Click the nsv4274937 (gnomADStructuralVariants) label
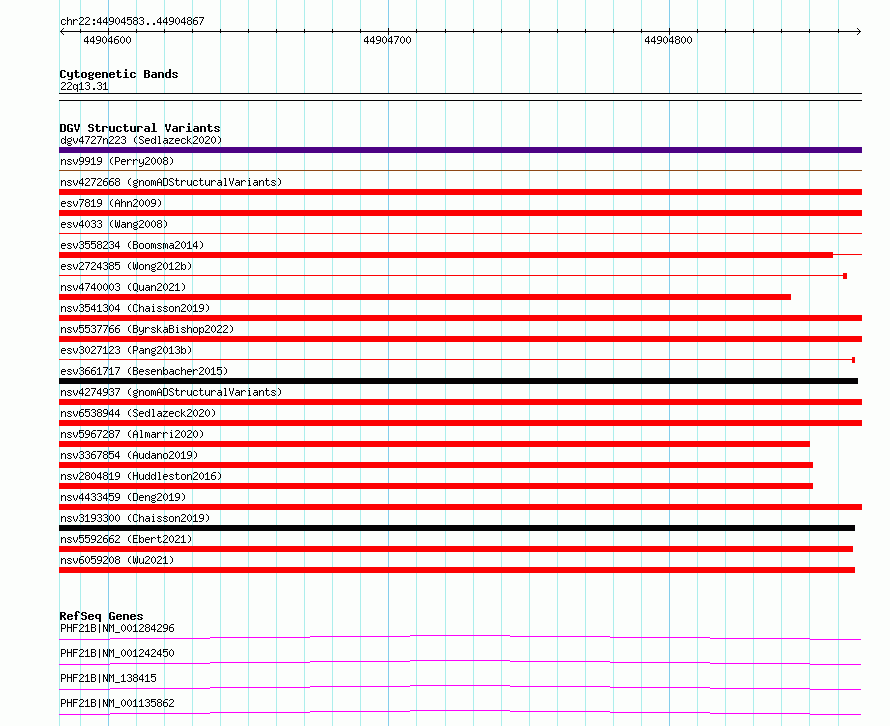 pyautogui.click(x=171, y=392)
